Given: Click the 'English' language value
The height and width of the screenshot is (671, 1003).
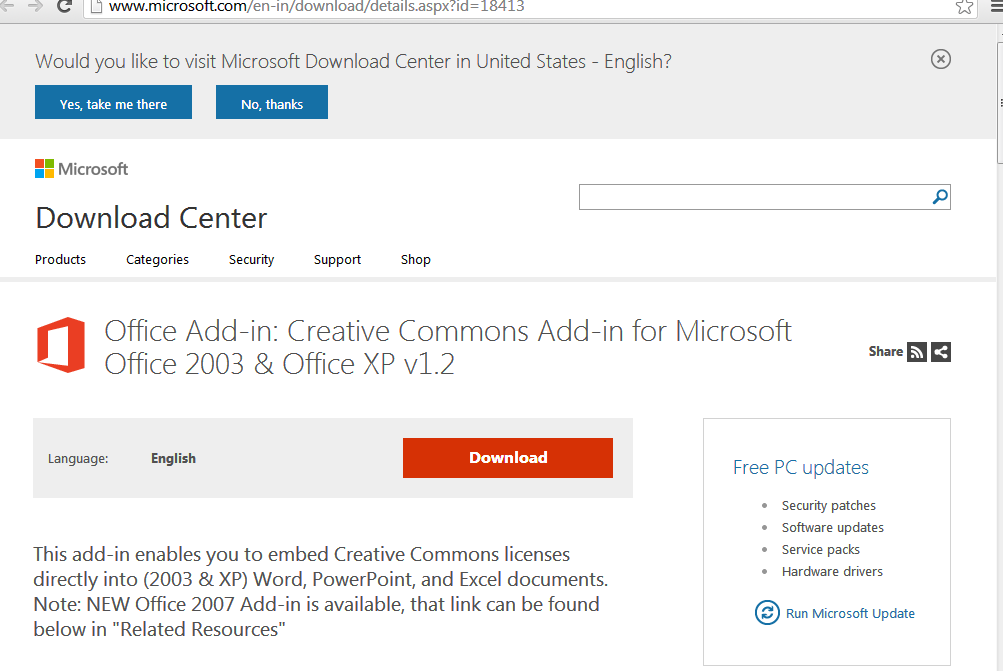Looking at the screenshot, I should pyautogui.click(x=173, y=459).
